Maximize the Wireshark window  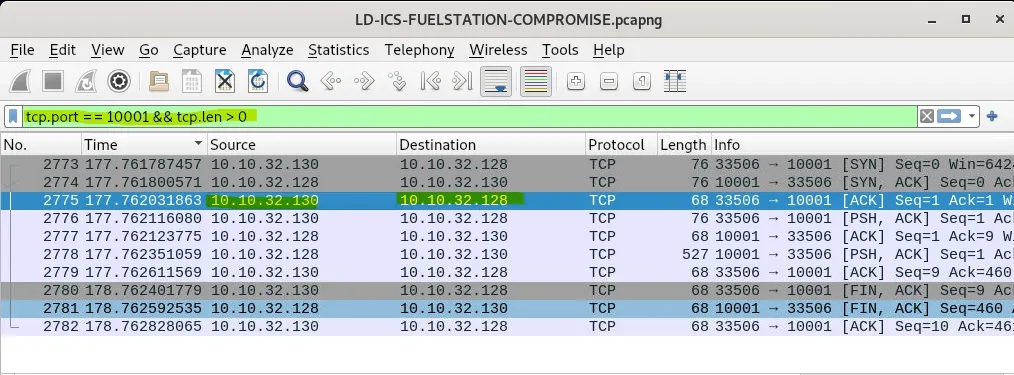pyautogui.click(x=965, y=19)
